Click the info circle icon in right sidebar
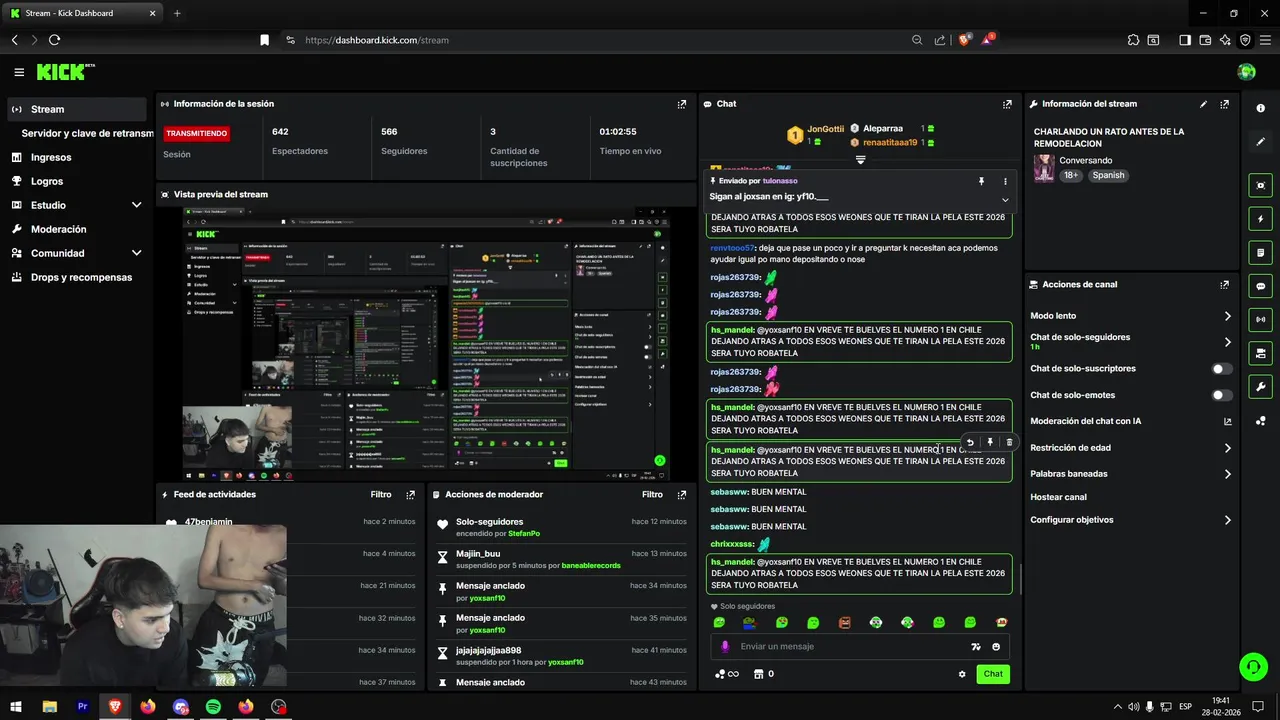This screenshot has width=1280, height=720. [1260, 108]
